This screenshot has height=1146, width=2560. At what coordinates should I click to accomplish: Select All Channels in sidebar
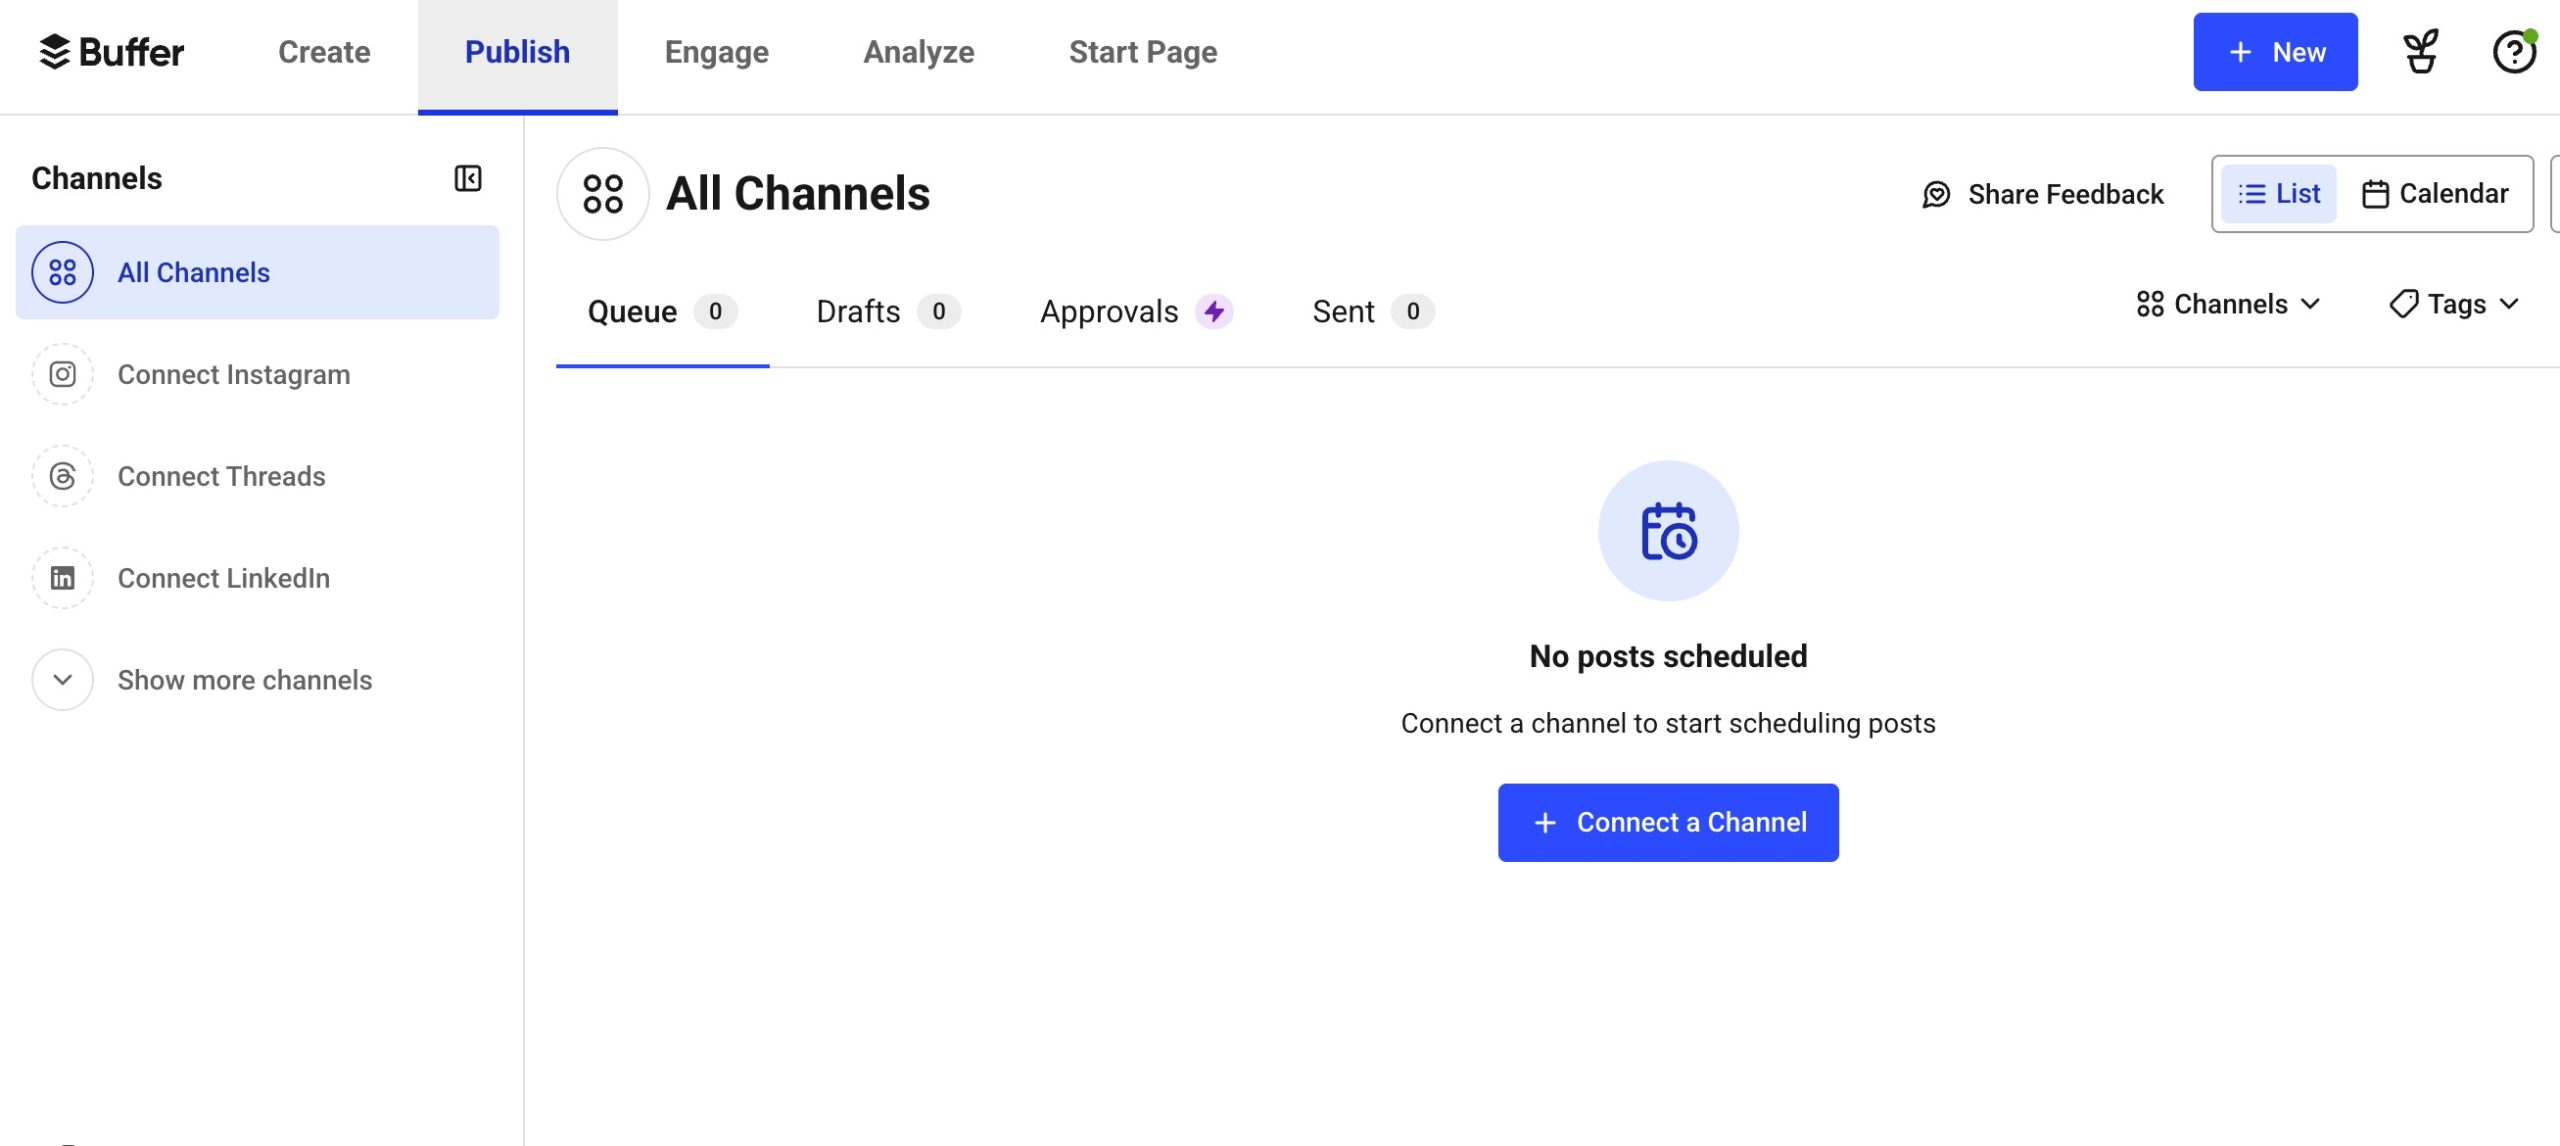[257, 272]
